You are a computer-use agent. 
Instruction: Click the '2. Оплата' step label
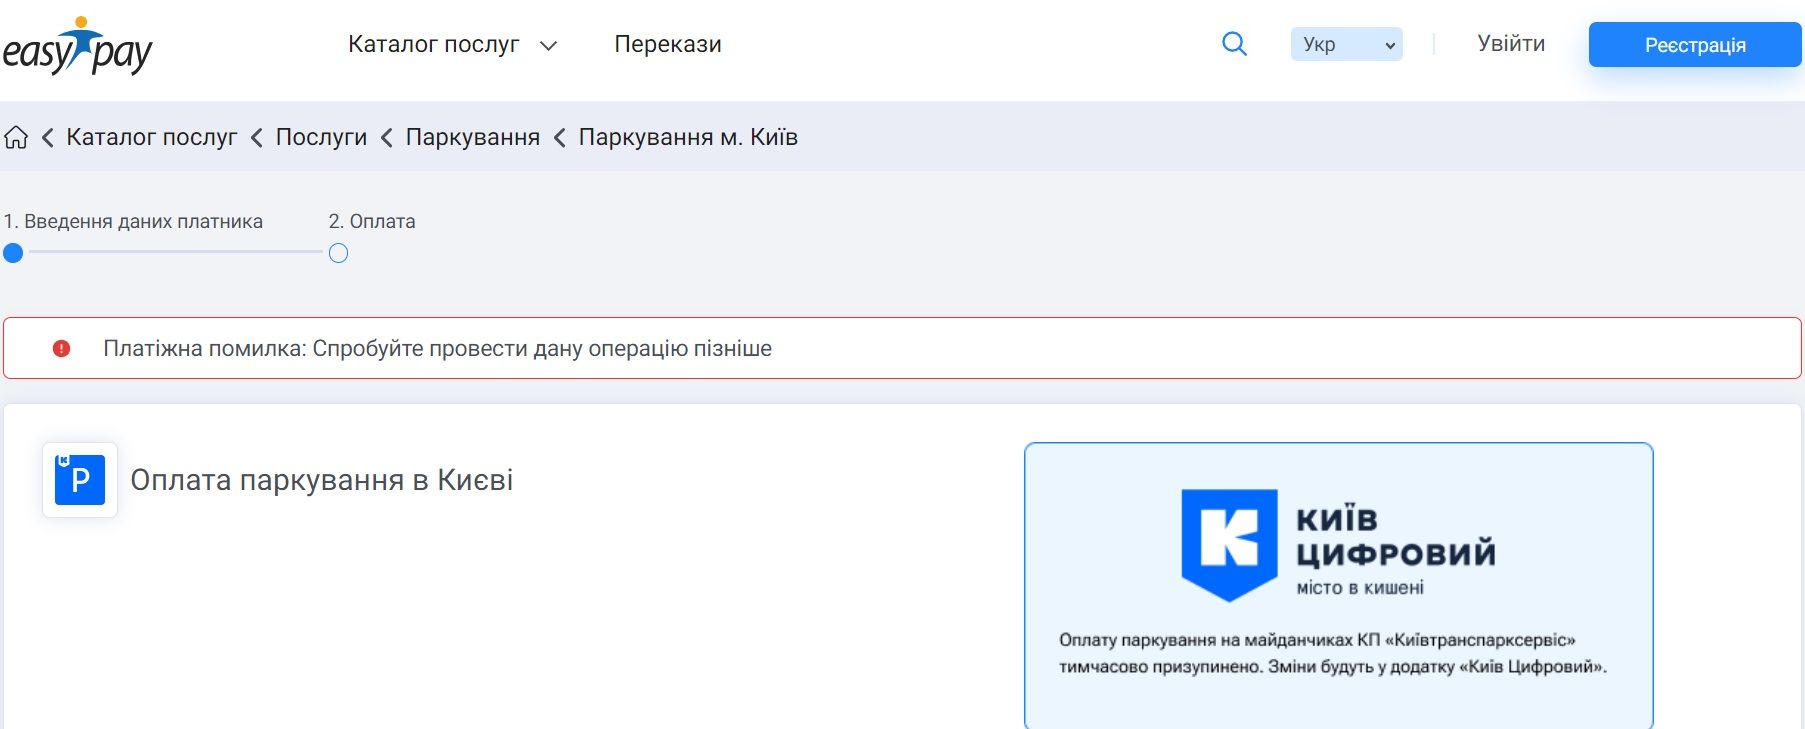(372, 221)
